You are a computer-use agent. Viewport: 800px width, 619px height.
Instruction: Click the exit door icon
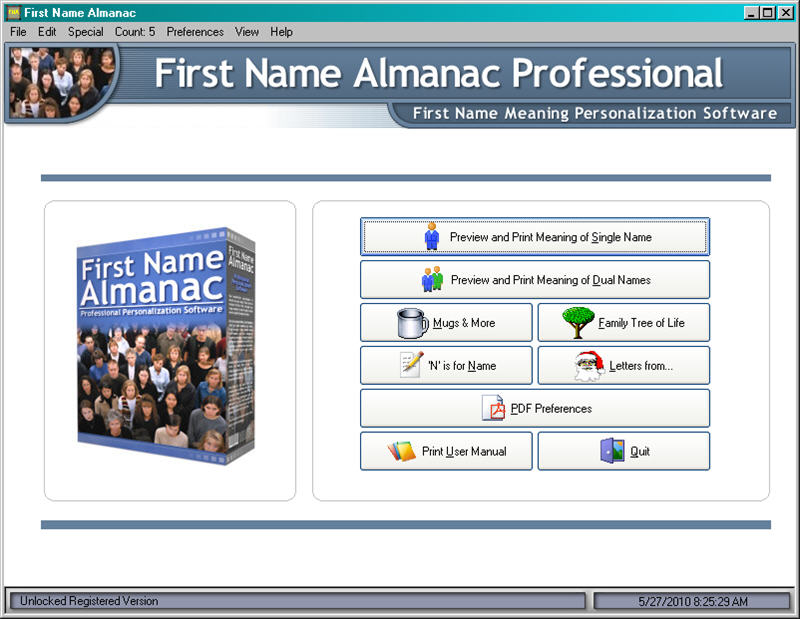click(x=612, y=451)
